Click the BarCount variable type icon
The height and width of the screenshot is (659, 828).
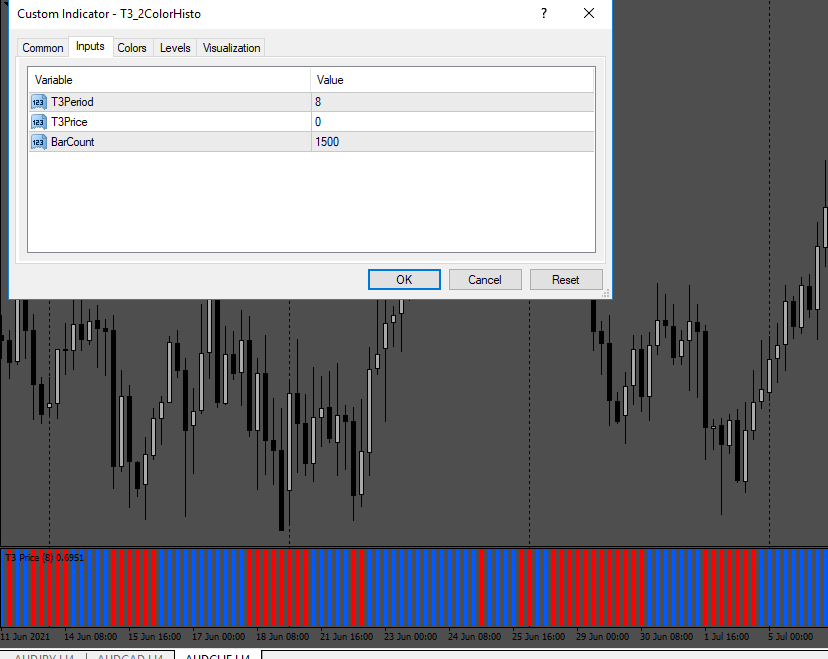(x=39, y=142)
